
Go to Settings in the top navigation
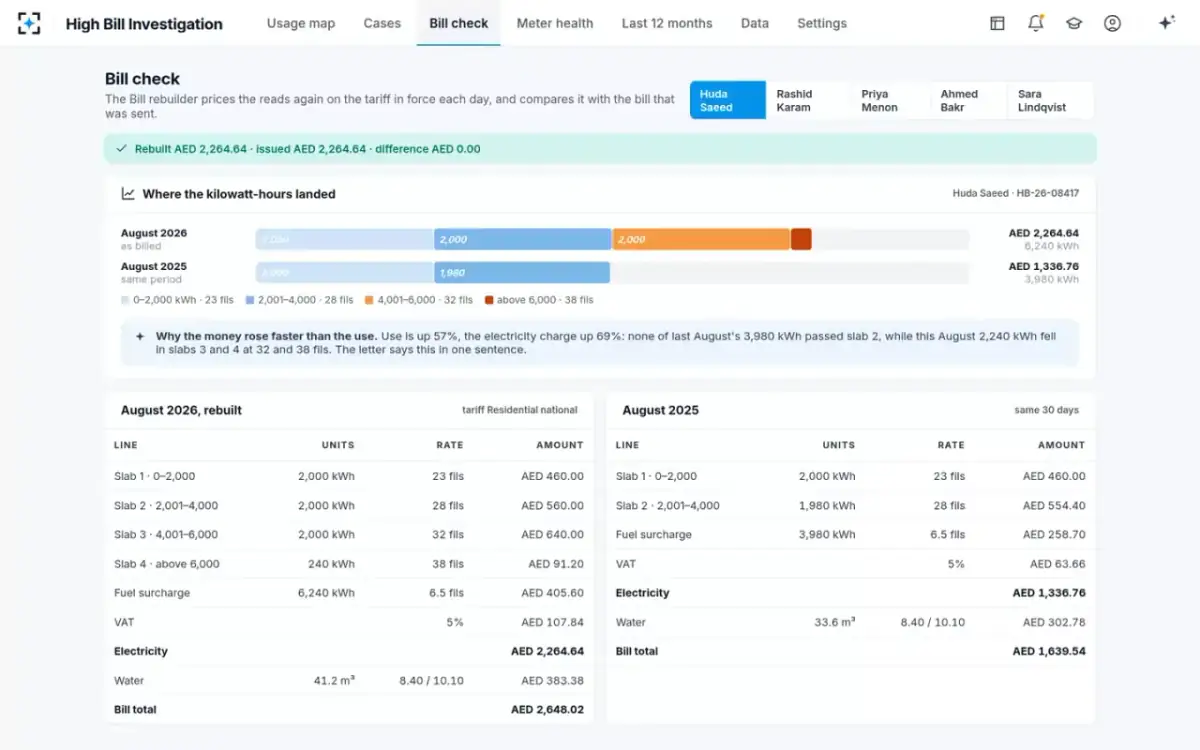click(822, 23)
